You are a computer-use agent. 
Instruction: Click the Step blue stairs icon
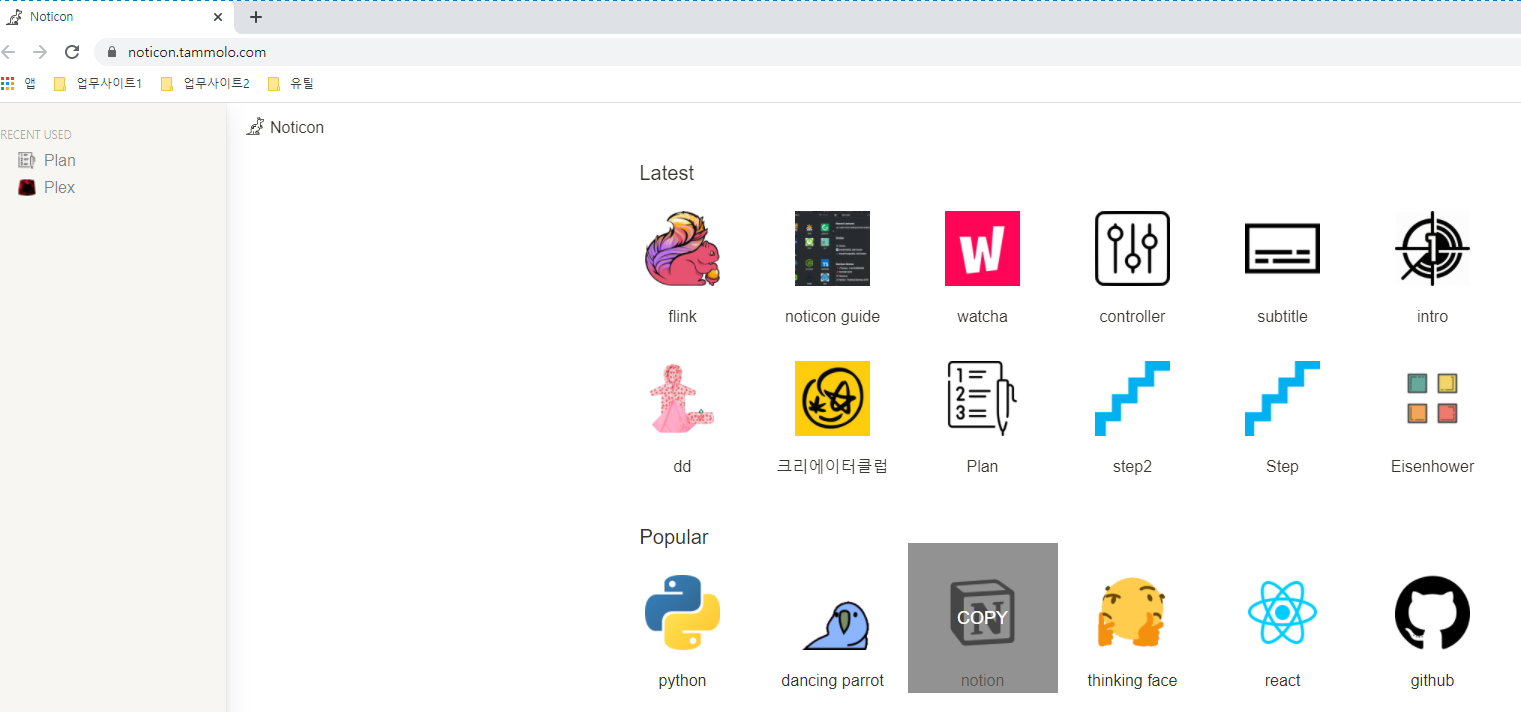pos(1282,398)
